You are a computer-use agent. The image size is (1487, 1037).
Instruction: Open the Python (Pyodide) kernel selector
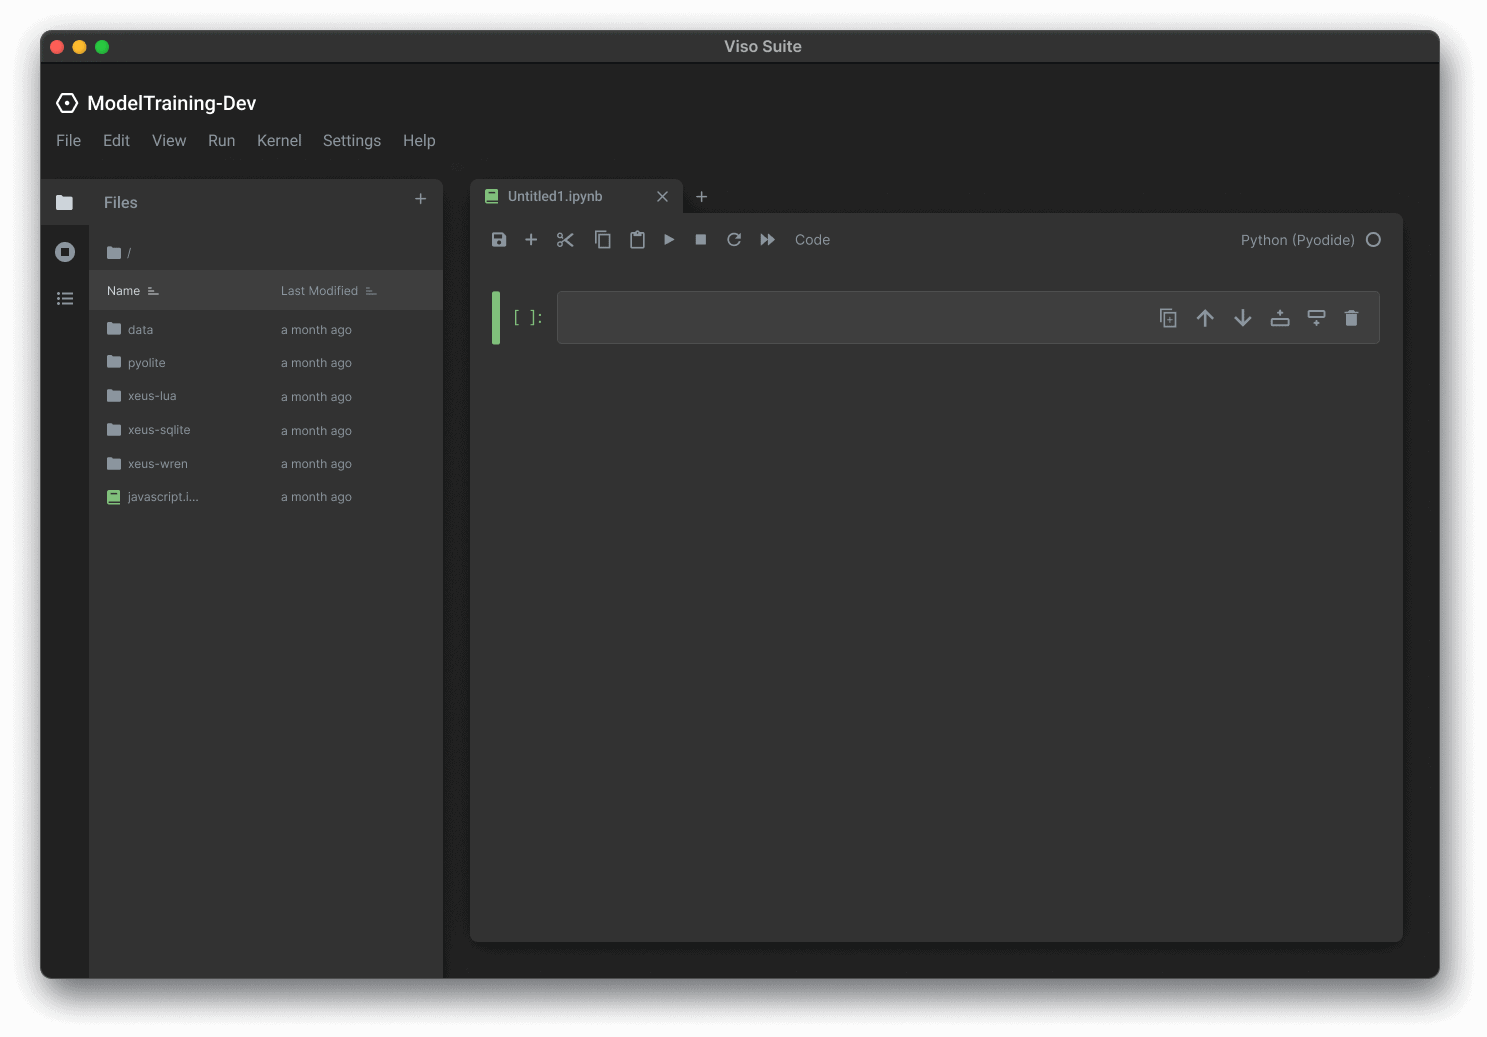1297,240
